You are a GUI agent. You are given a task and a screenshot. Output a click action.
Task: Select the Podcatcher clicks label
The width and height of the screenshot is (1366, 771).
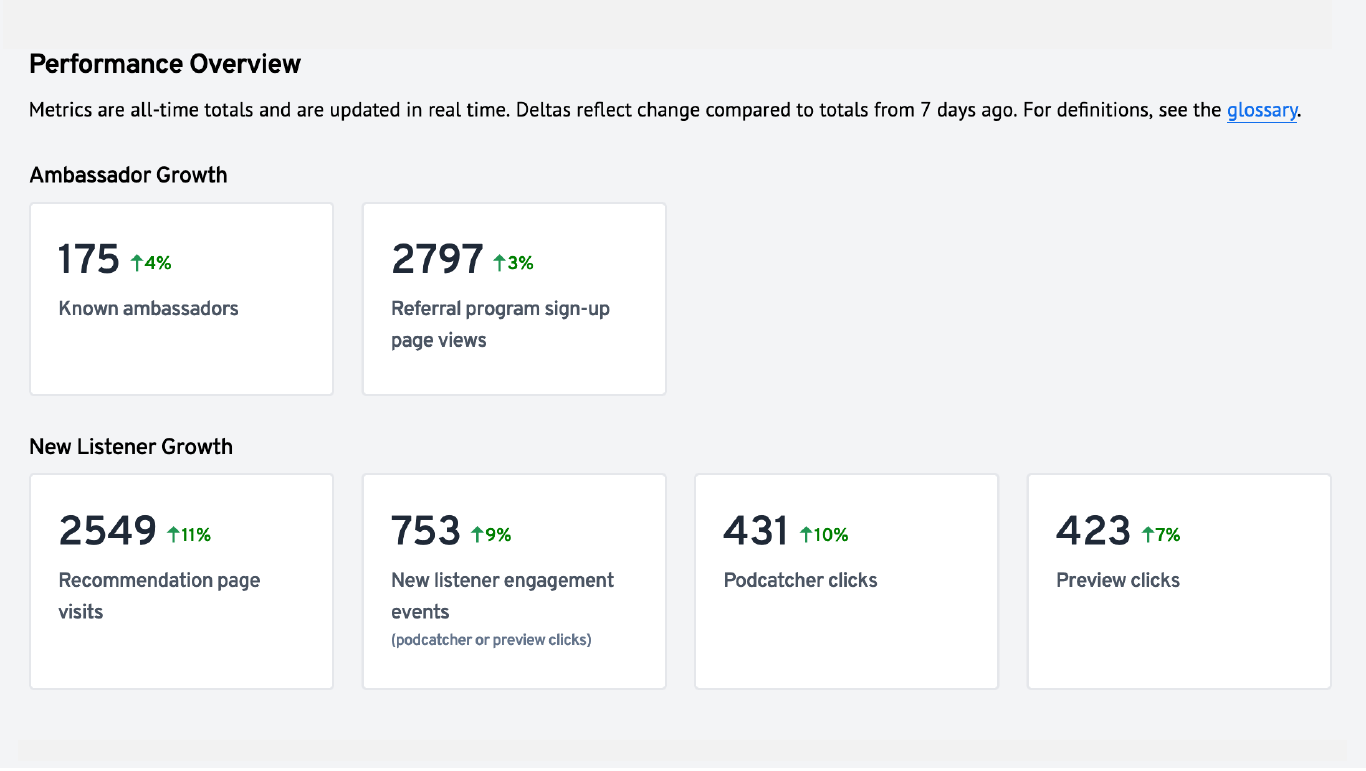800,580
